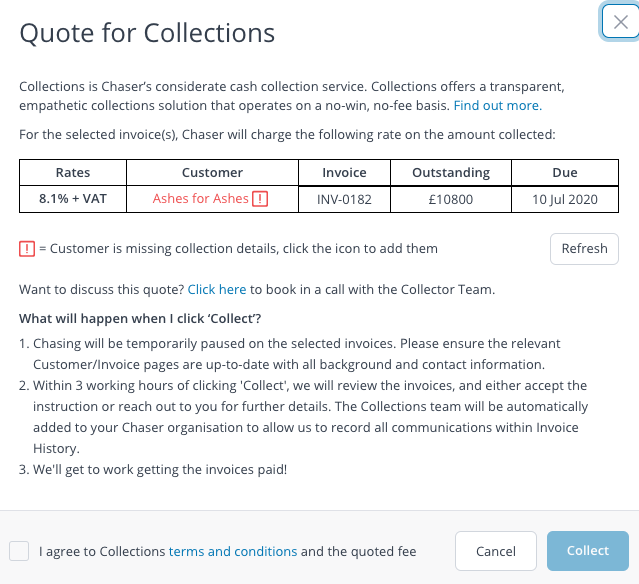Click the Due column header
The image size is (639, 584).
[565, 173]
